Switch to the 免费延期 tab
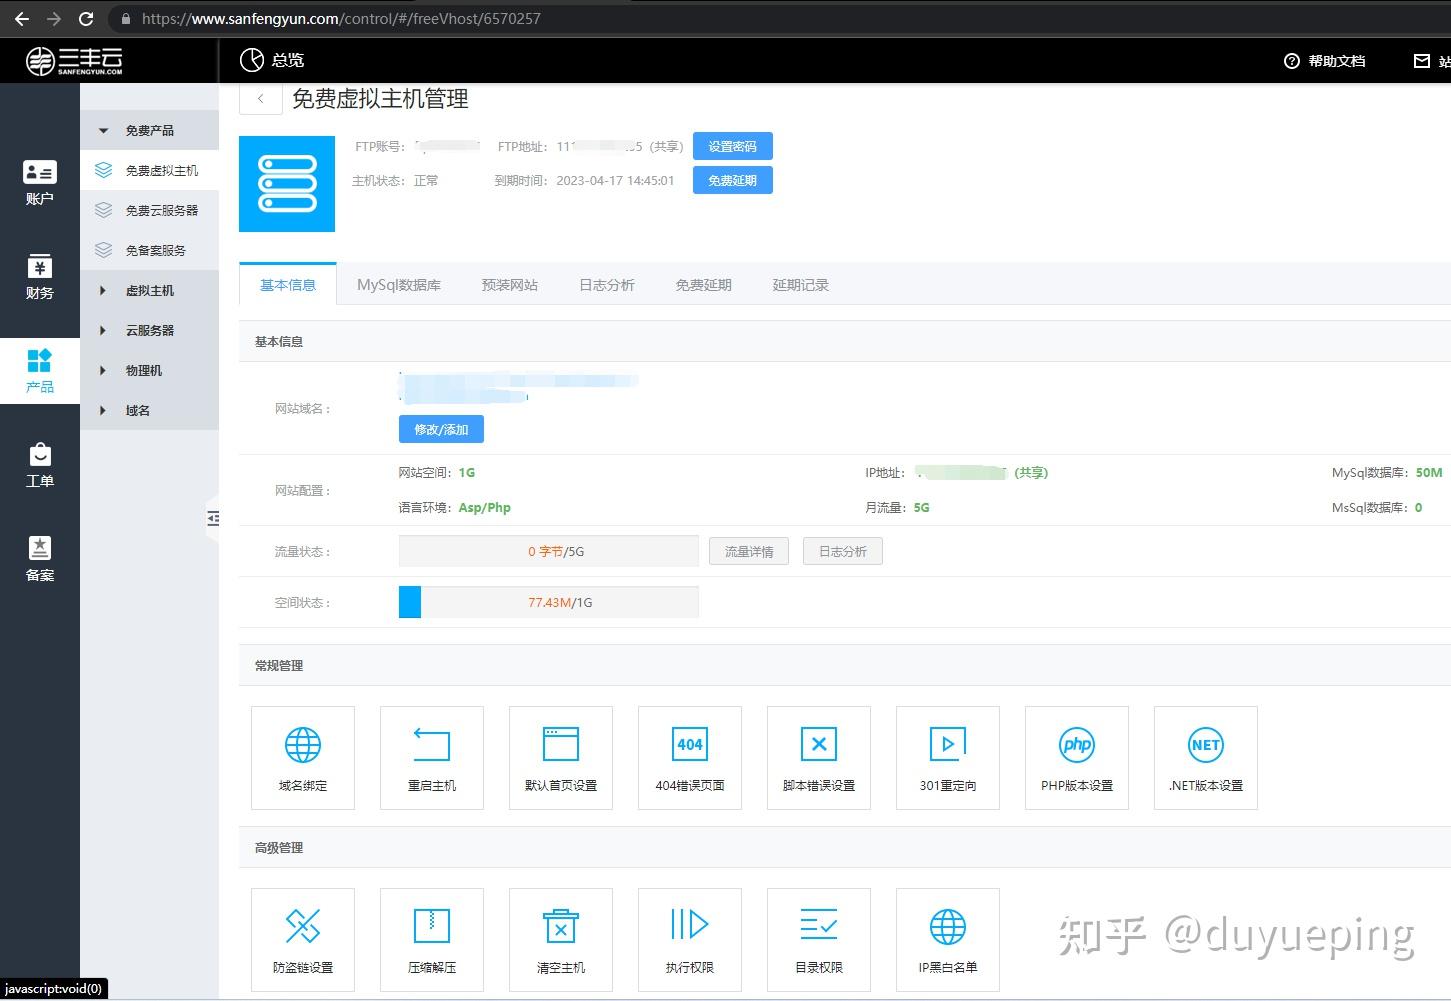Viewport: 1451px width, 1001px height. click(704, 285)
